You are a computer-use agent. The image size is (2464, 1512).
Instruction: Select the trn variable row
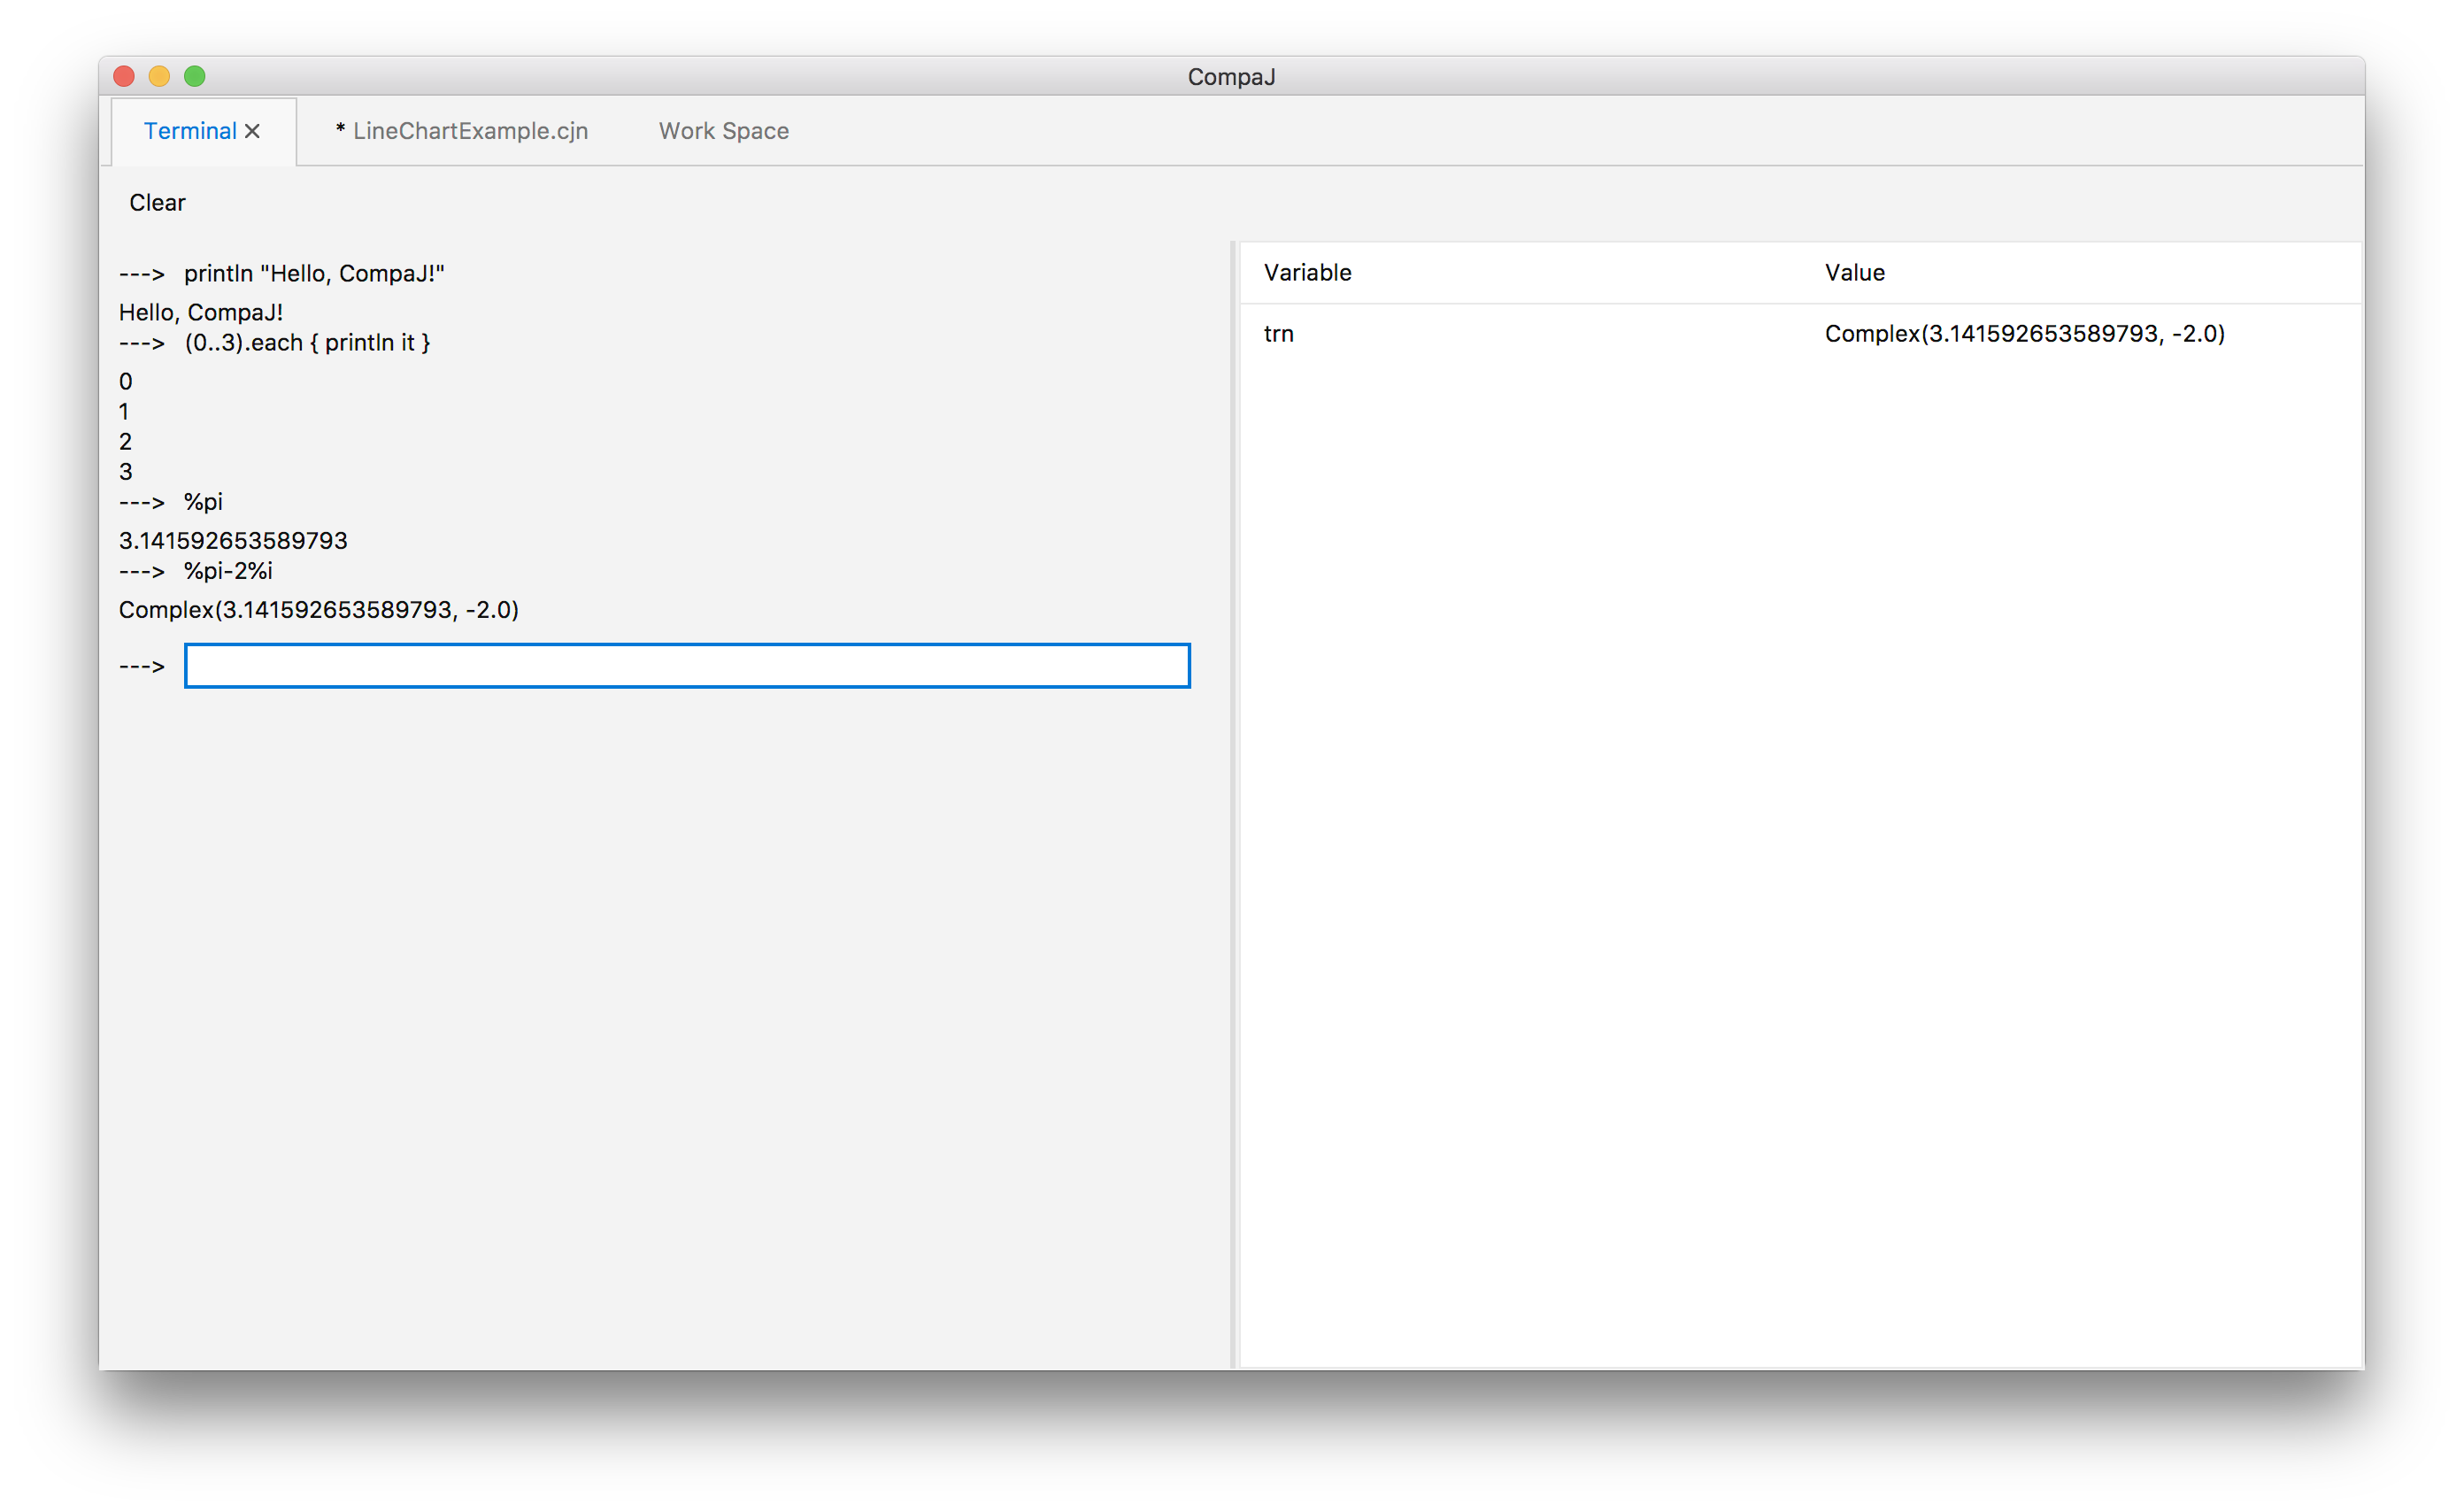coord(1279,333)
